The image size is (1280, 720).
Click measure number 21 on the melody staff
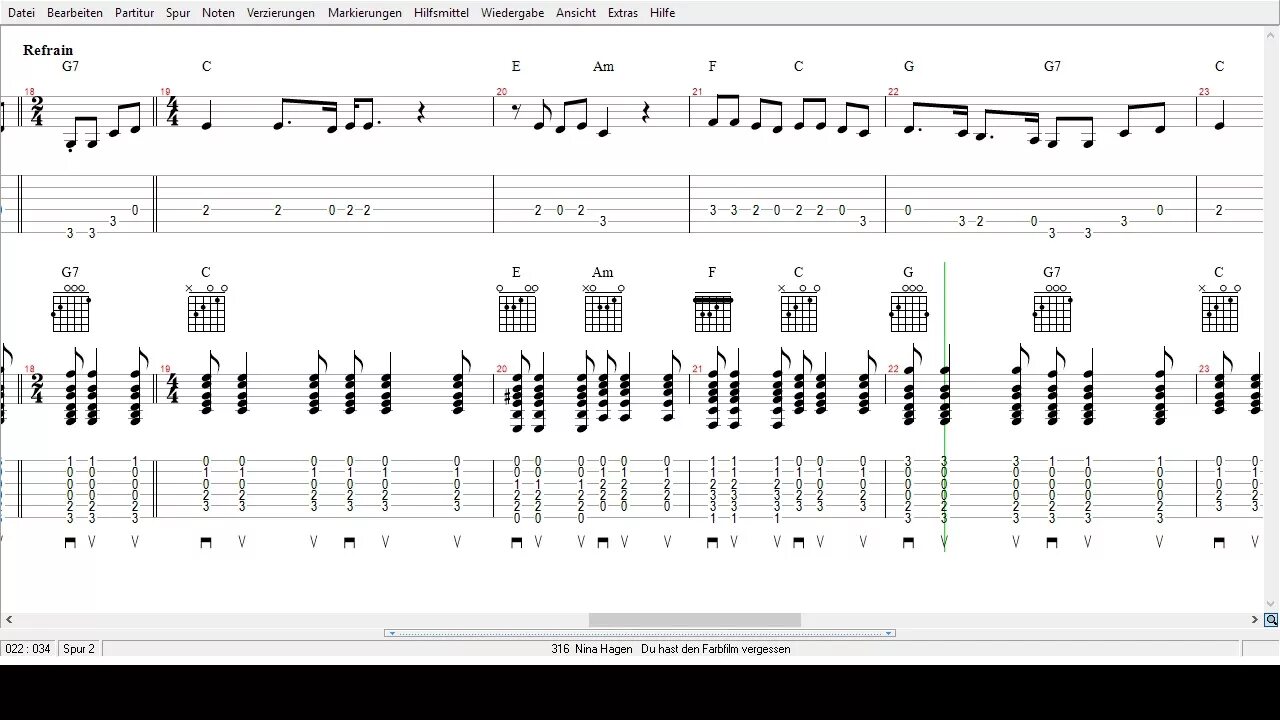[x=697, y=92]
